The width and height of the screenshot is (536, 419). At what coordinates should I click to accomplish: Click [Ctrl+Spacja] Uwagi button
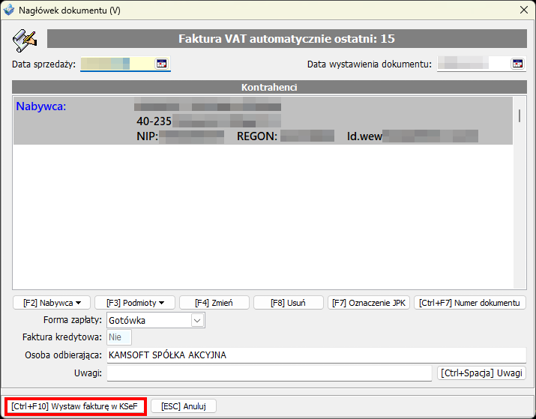coord(481,373)
